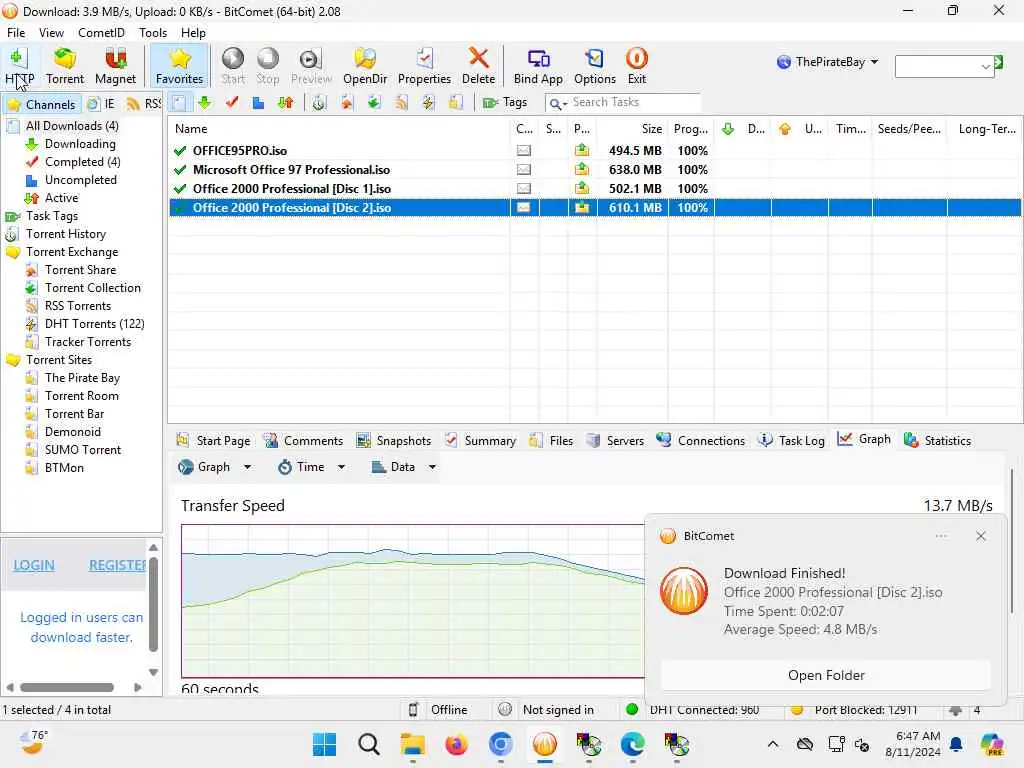The image size is (1024, 768).
Task: Switch to the IE tab in the sidebar
Action: pos(102,104)
